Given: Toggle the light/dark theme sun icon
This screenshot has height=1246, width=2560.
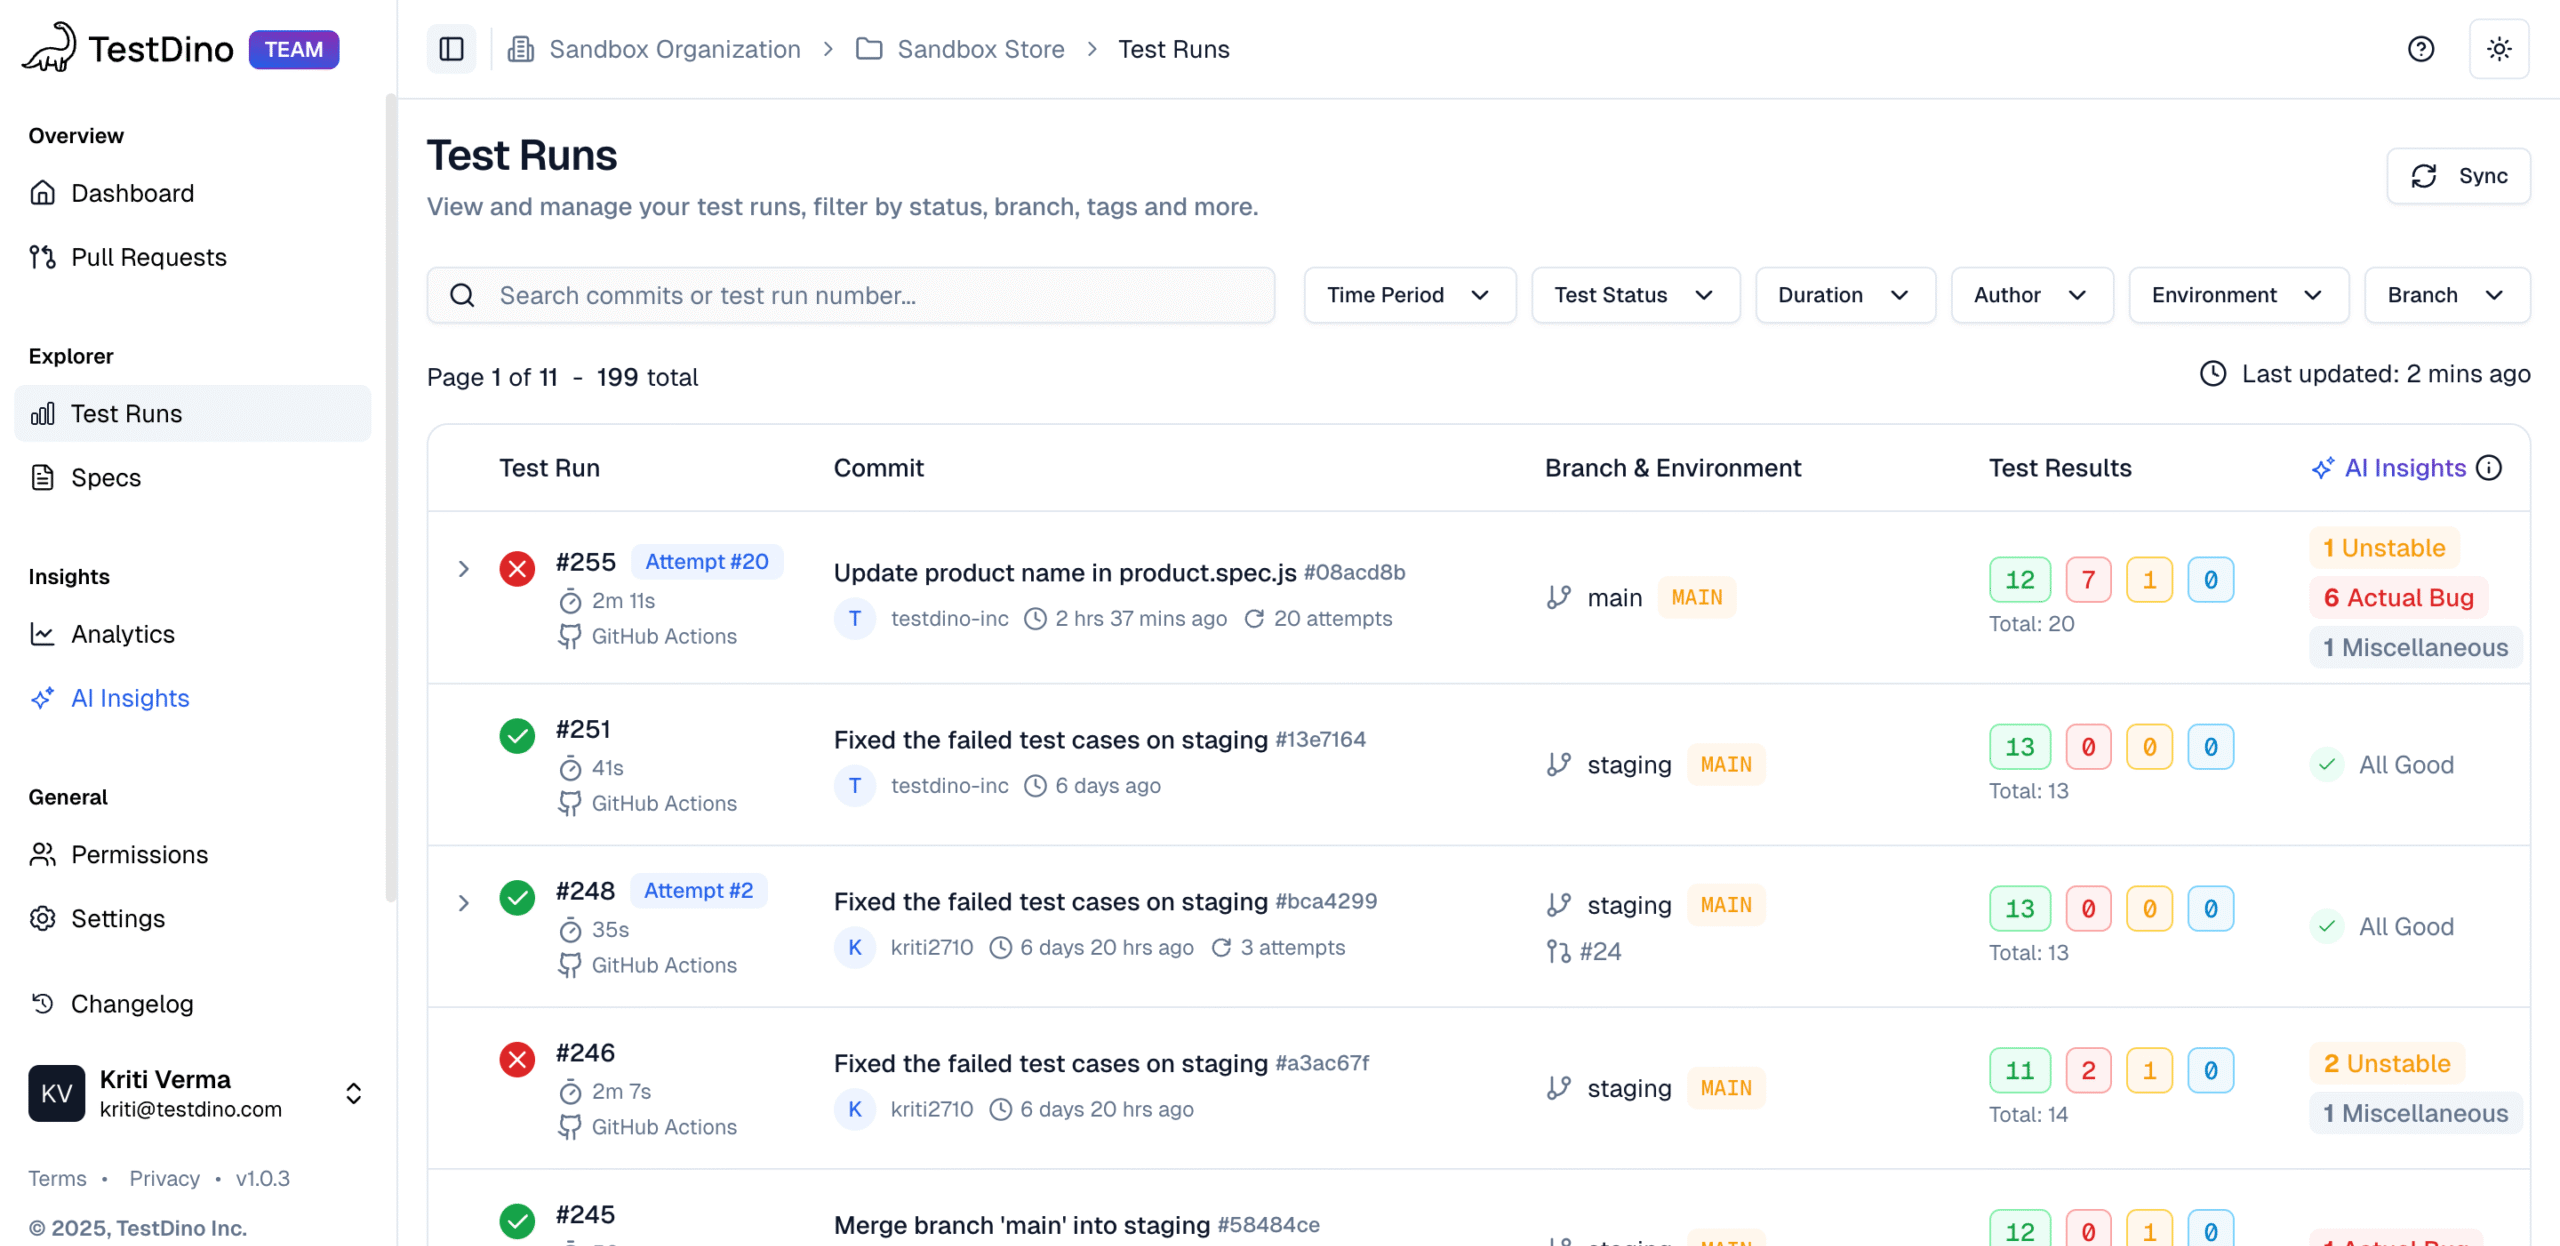Looking at the screenshot, I should tap(2498, 49).
